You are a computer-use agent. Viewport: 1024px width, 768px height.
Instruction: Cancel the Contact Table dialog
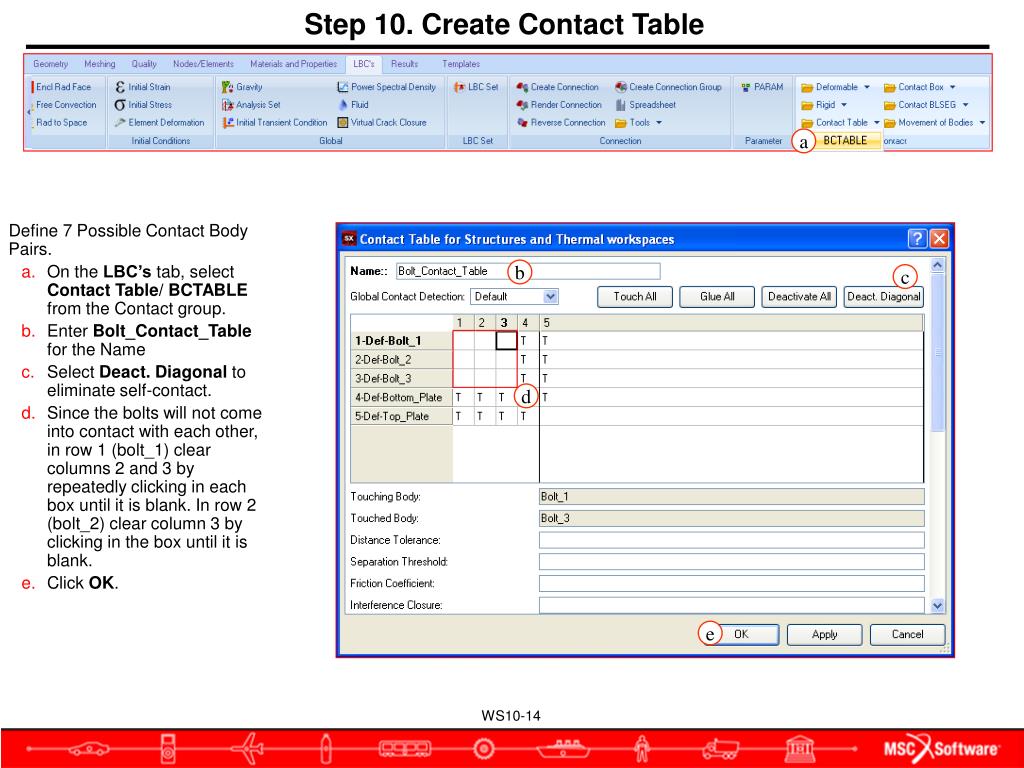pos(907,634)
